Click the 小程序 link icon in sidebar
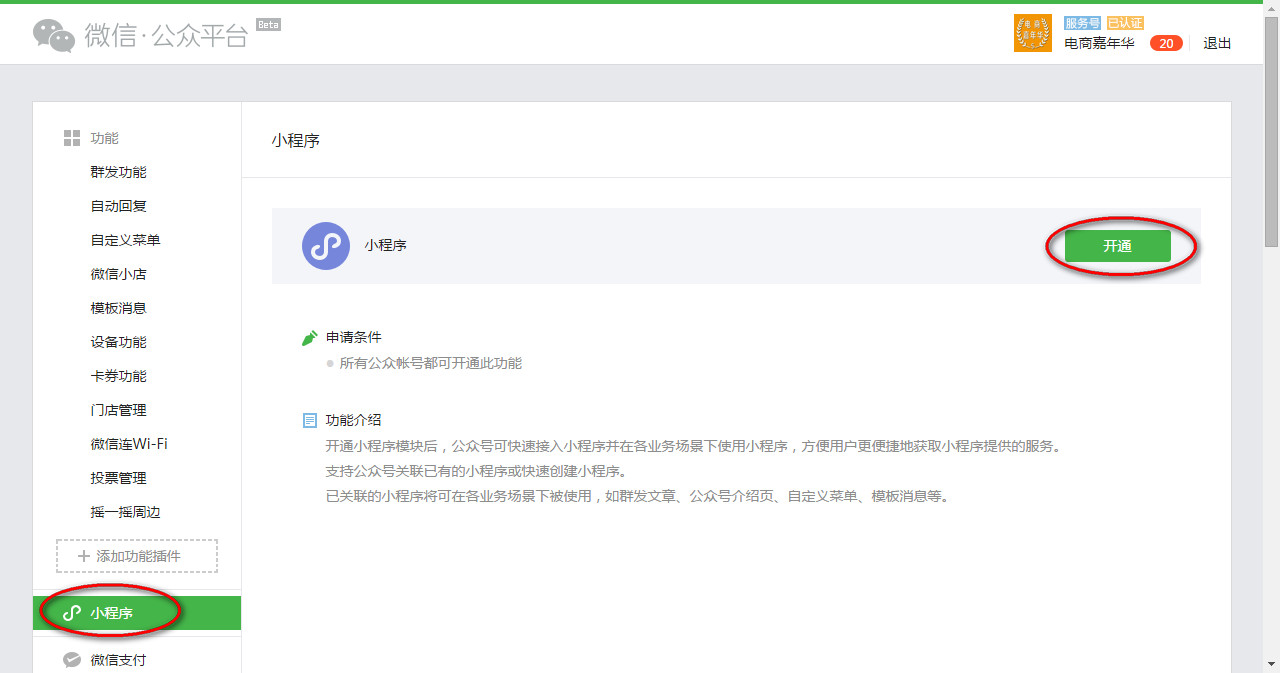 (x=72, y=613)
